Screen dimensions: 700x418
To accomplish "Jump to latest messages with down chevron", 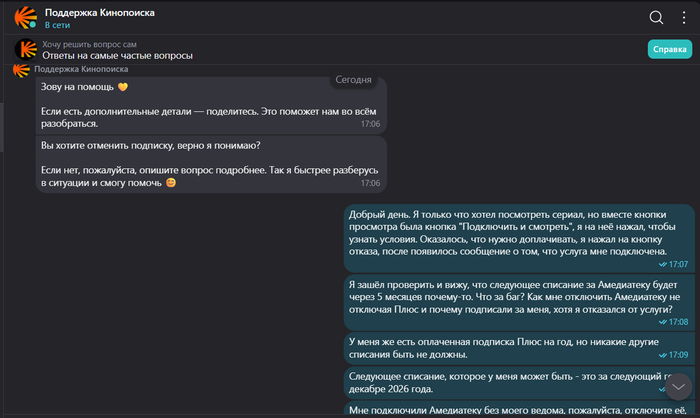I will [678, 386].
